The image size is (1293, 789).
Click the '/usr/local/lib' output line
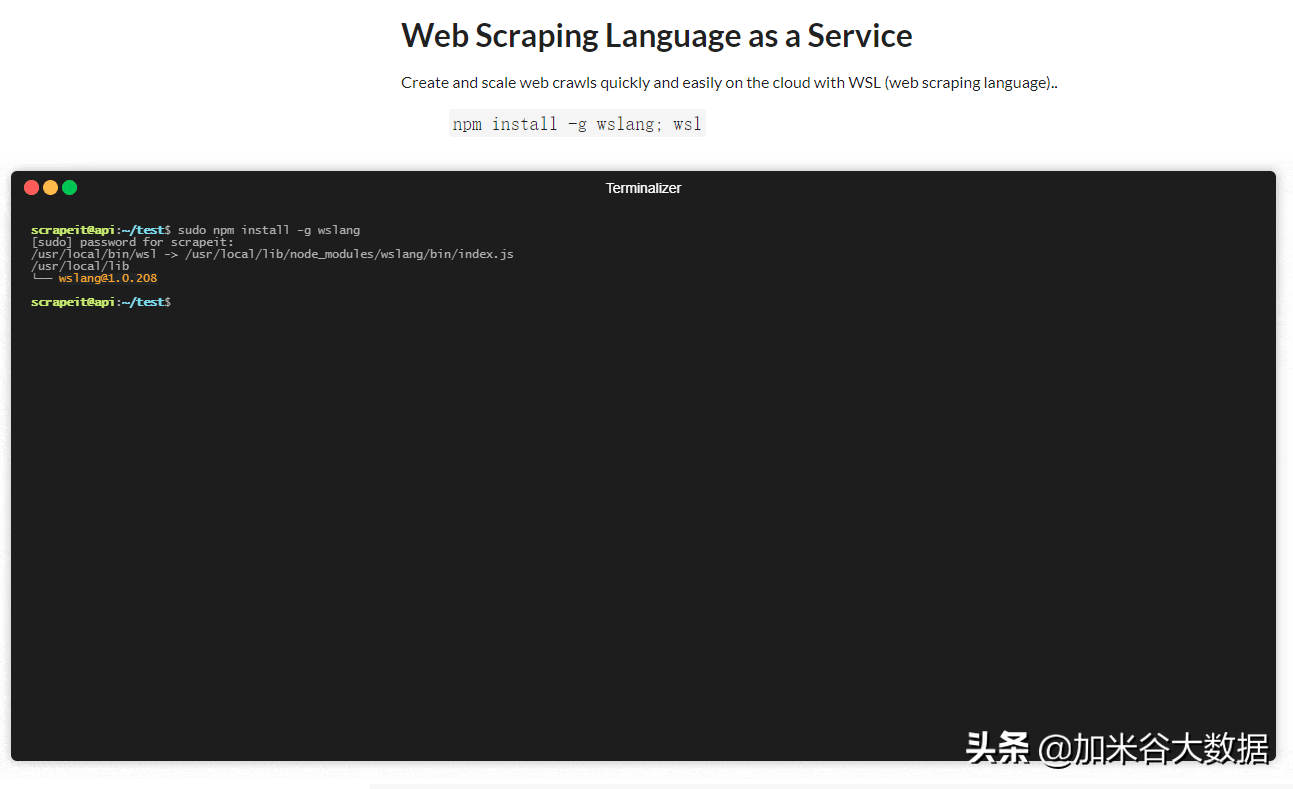click(x=80, y=266)
